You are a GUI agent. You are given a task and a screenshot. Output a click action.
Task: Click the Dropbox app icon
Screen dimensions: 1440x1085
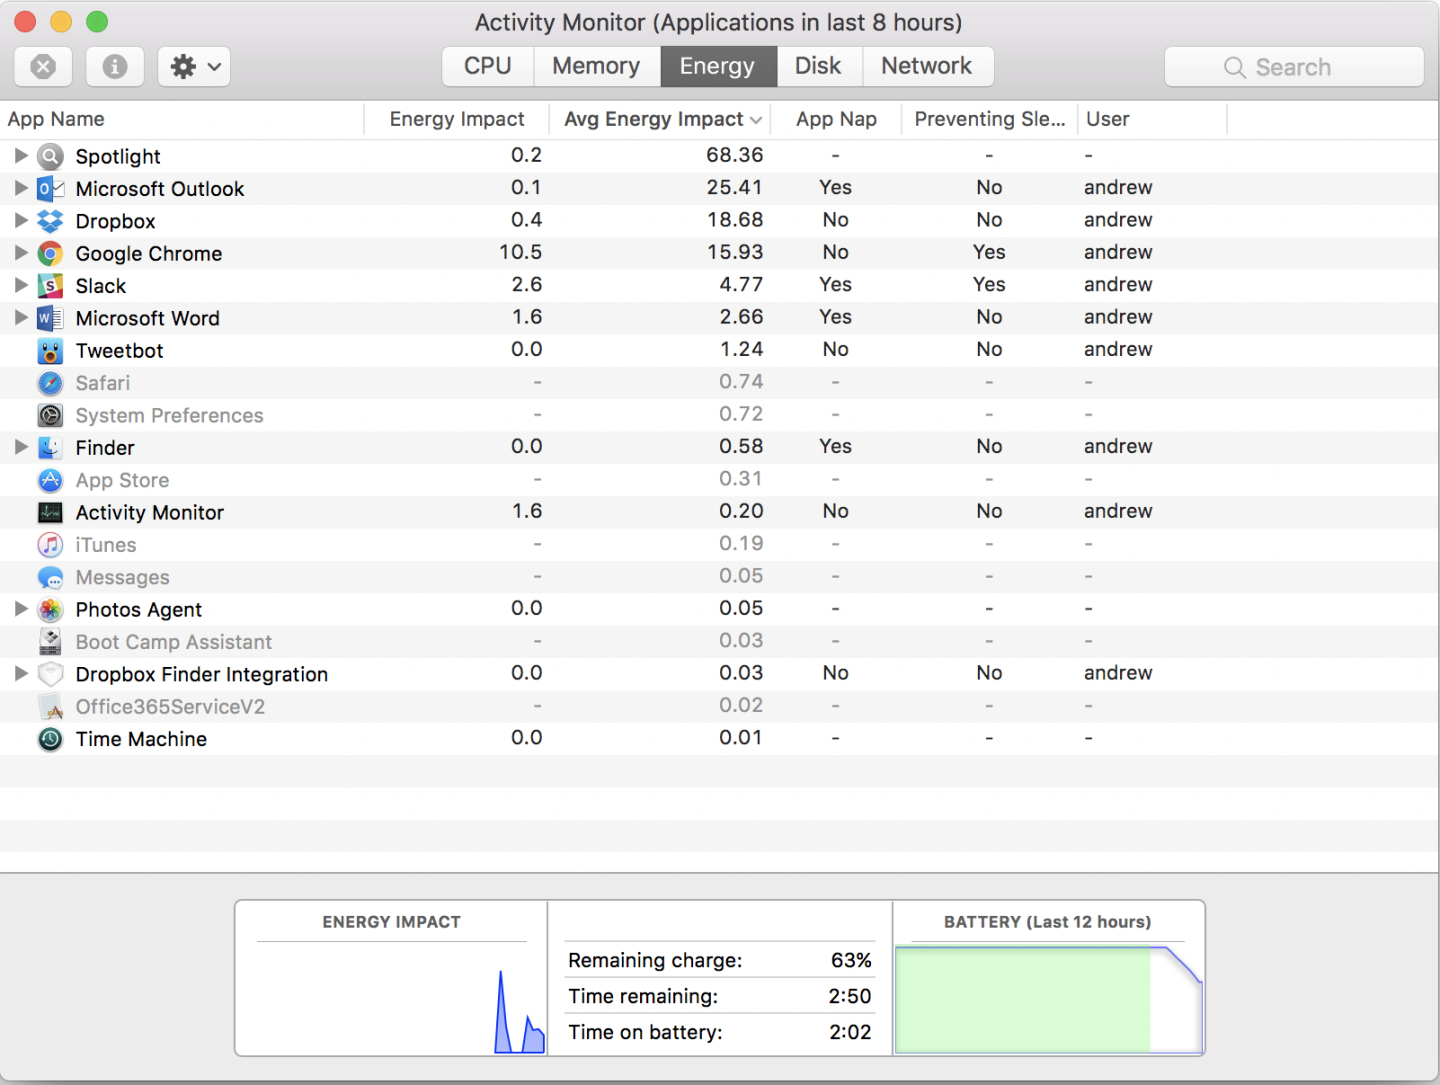click(x=50, y=221)
